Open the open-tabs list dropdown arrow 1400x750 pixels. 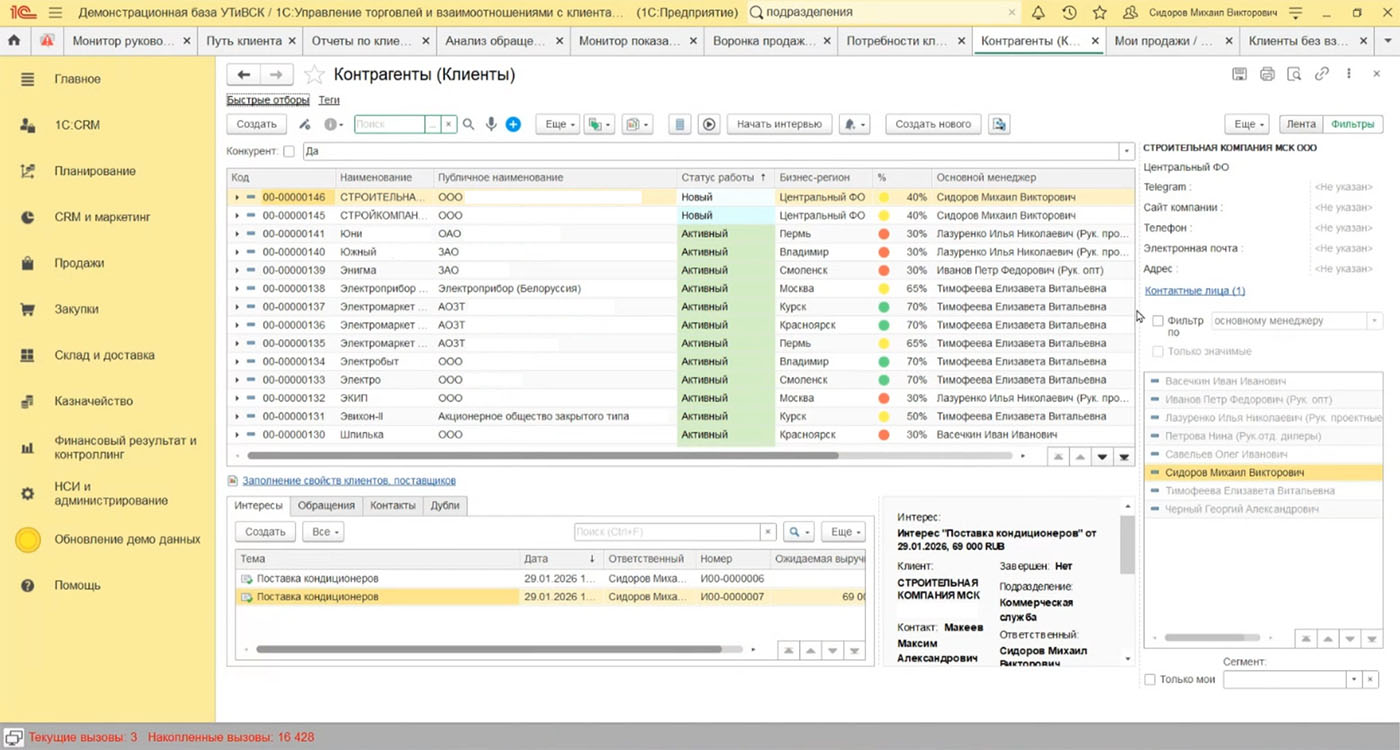pos(1386,41)
